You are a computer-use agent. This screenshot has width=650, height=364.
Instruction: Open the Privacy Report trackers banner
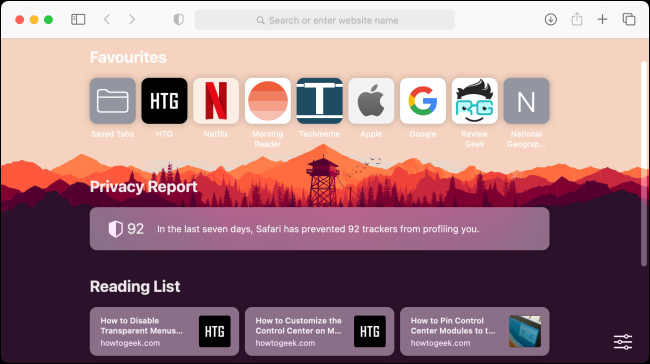click(x=320, y=229)
